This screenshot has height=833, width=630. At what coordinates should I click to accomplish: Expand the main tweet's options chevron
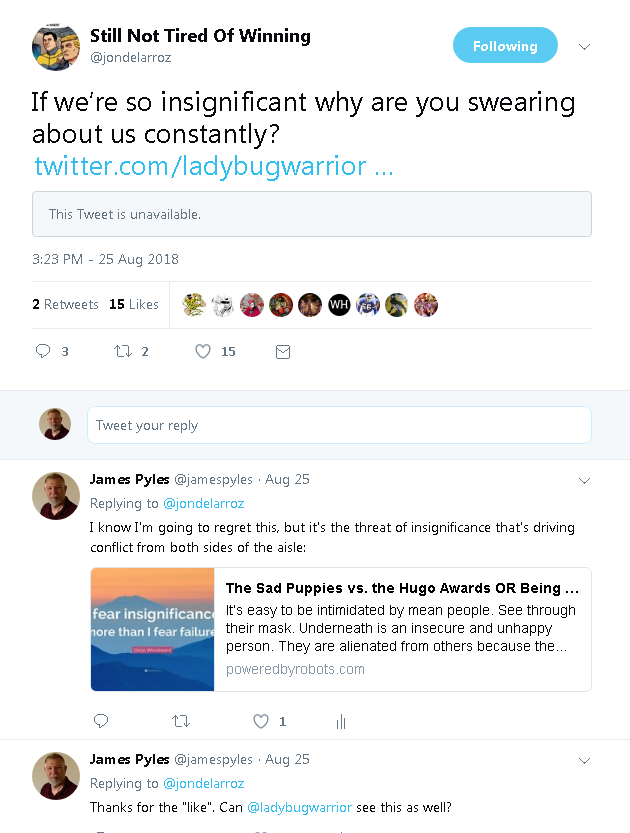pos(585,47)
